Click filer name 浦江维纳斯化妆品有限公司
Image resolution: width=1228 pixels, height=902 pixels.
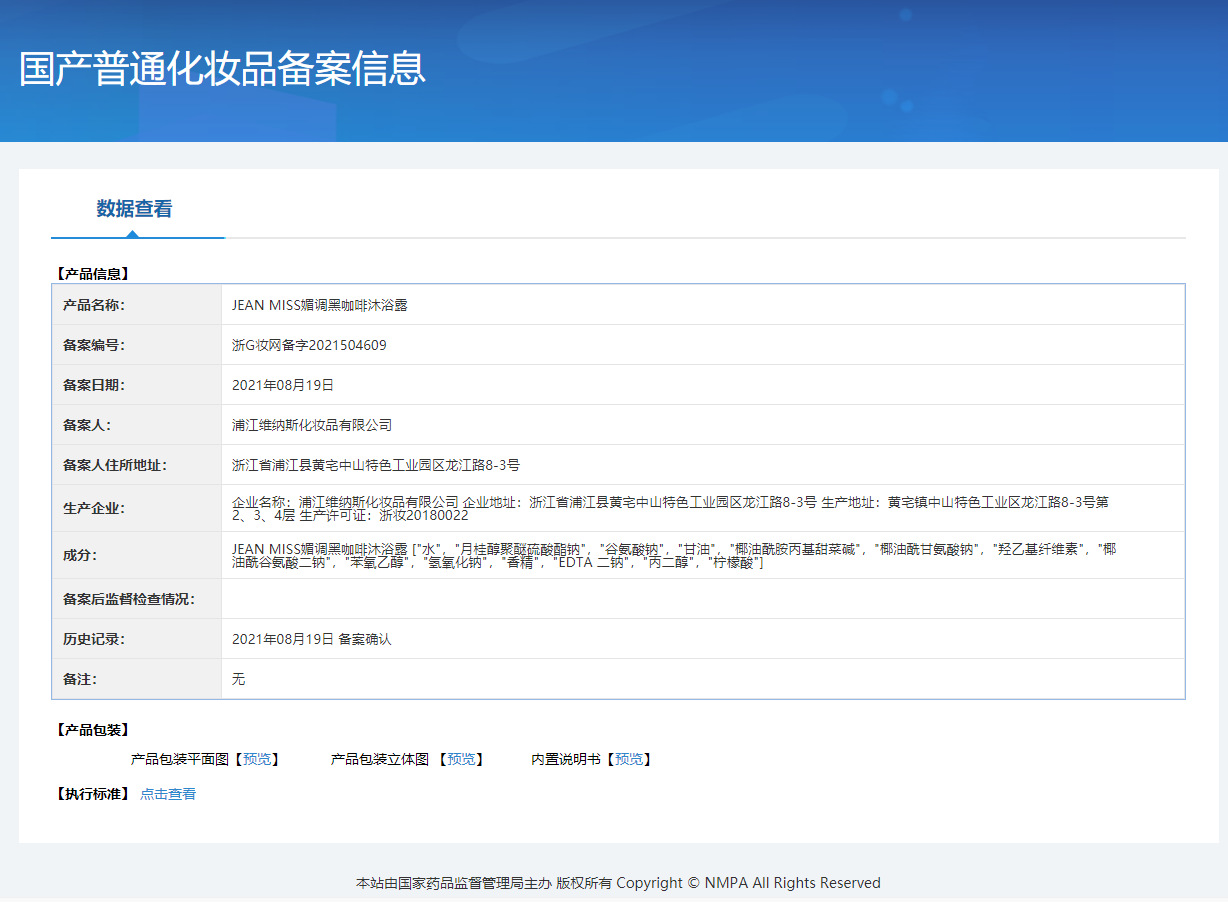pos(312,425)
